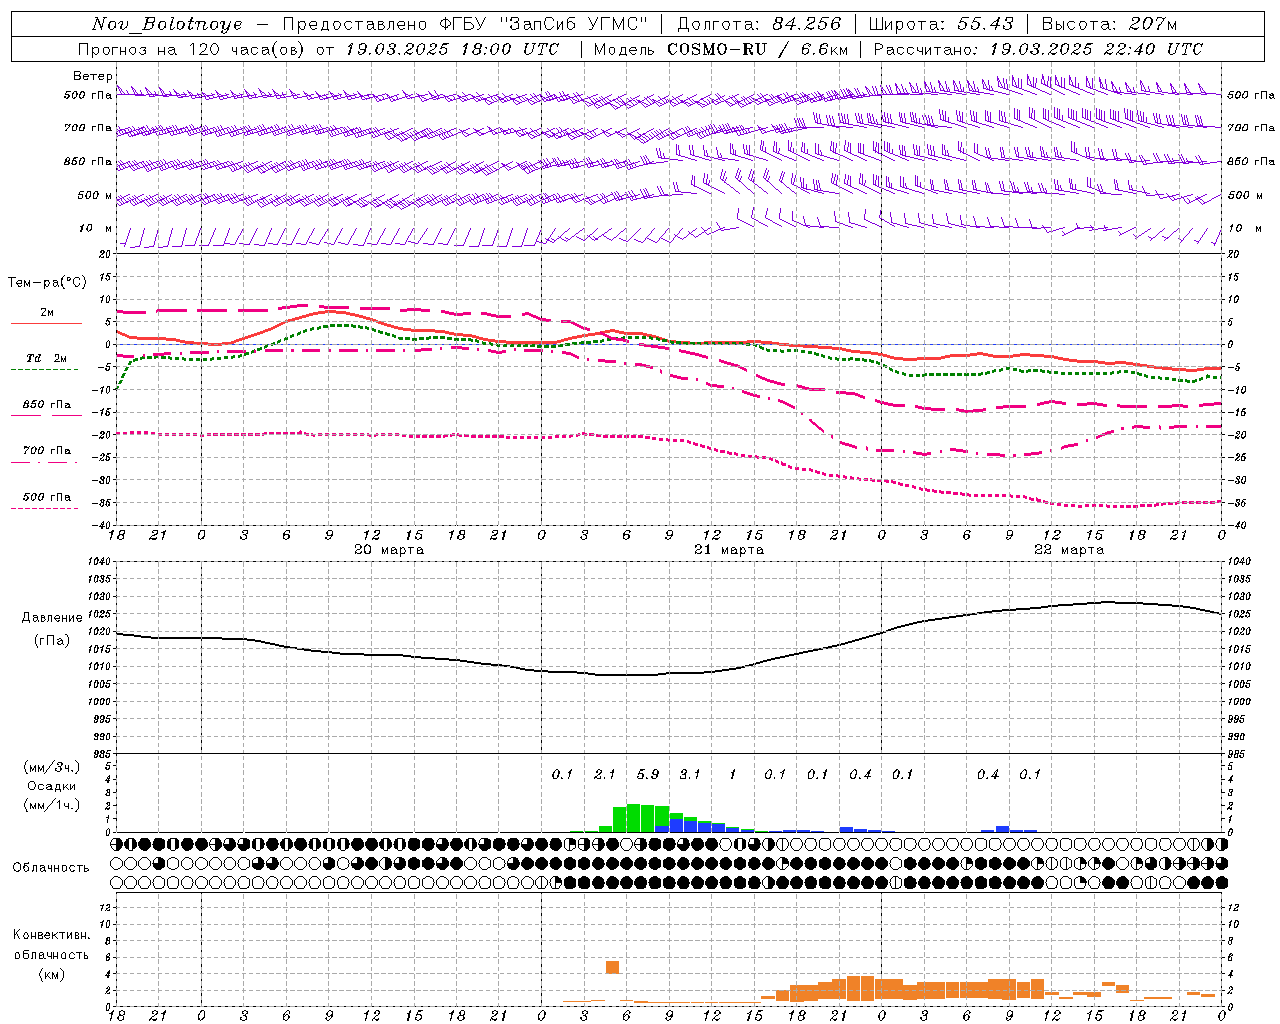Click the (км) unit label under облачность
1280x1024 pixels.
[x=52, y=974]
